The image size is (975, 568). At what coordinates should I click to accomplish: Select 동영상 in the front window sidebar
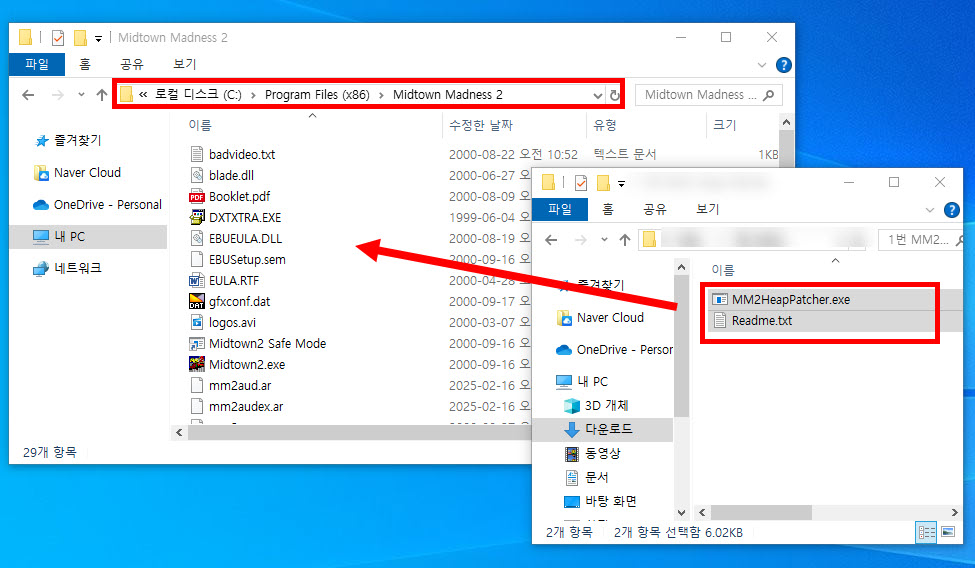click(593, 454)
